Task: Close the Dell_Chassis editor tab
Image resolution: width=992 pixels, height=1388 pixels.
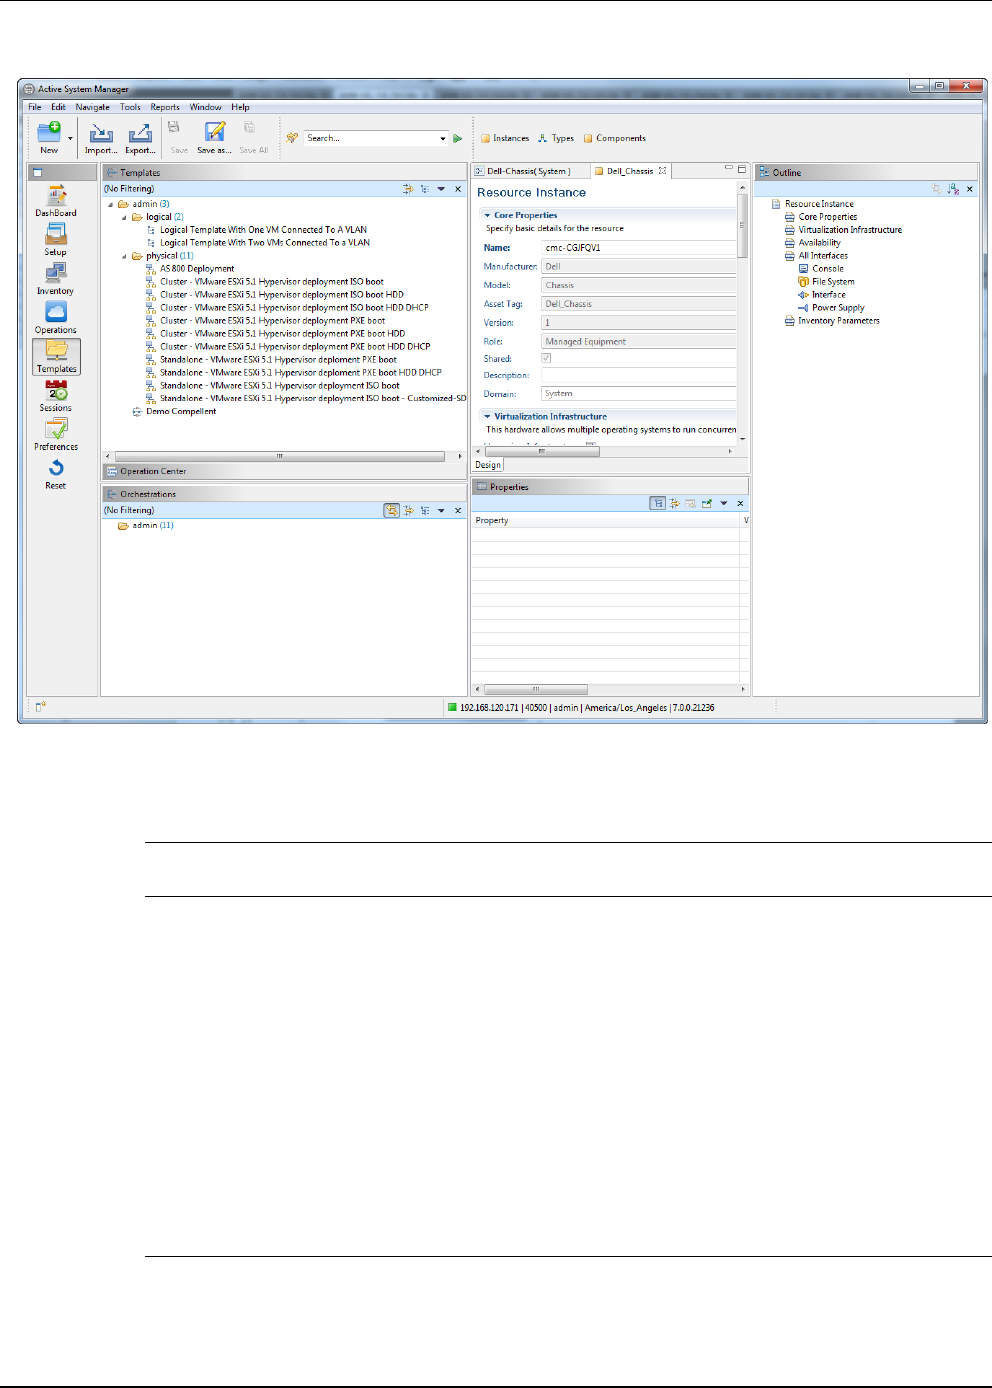Action: (x=662, y=171)
